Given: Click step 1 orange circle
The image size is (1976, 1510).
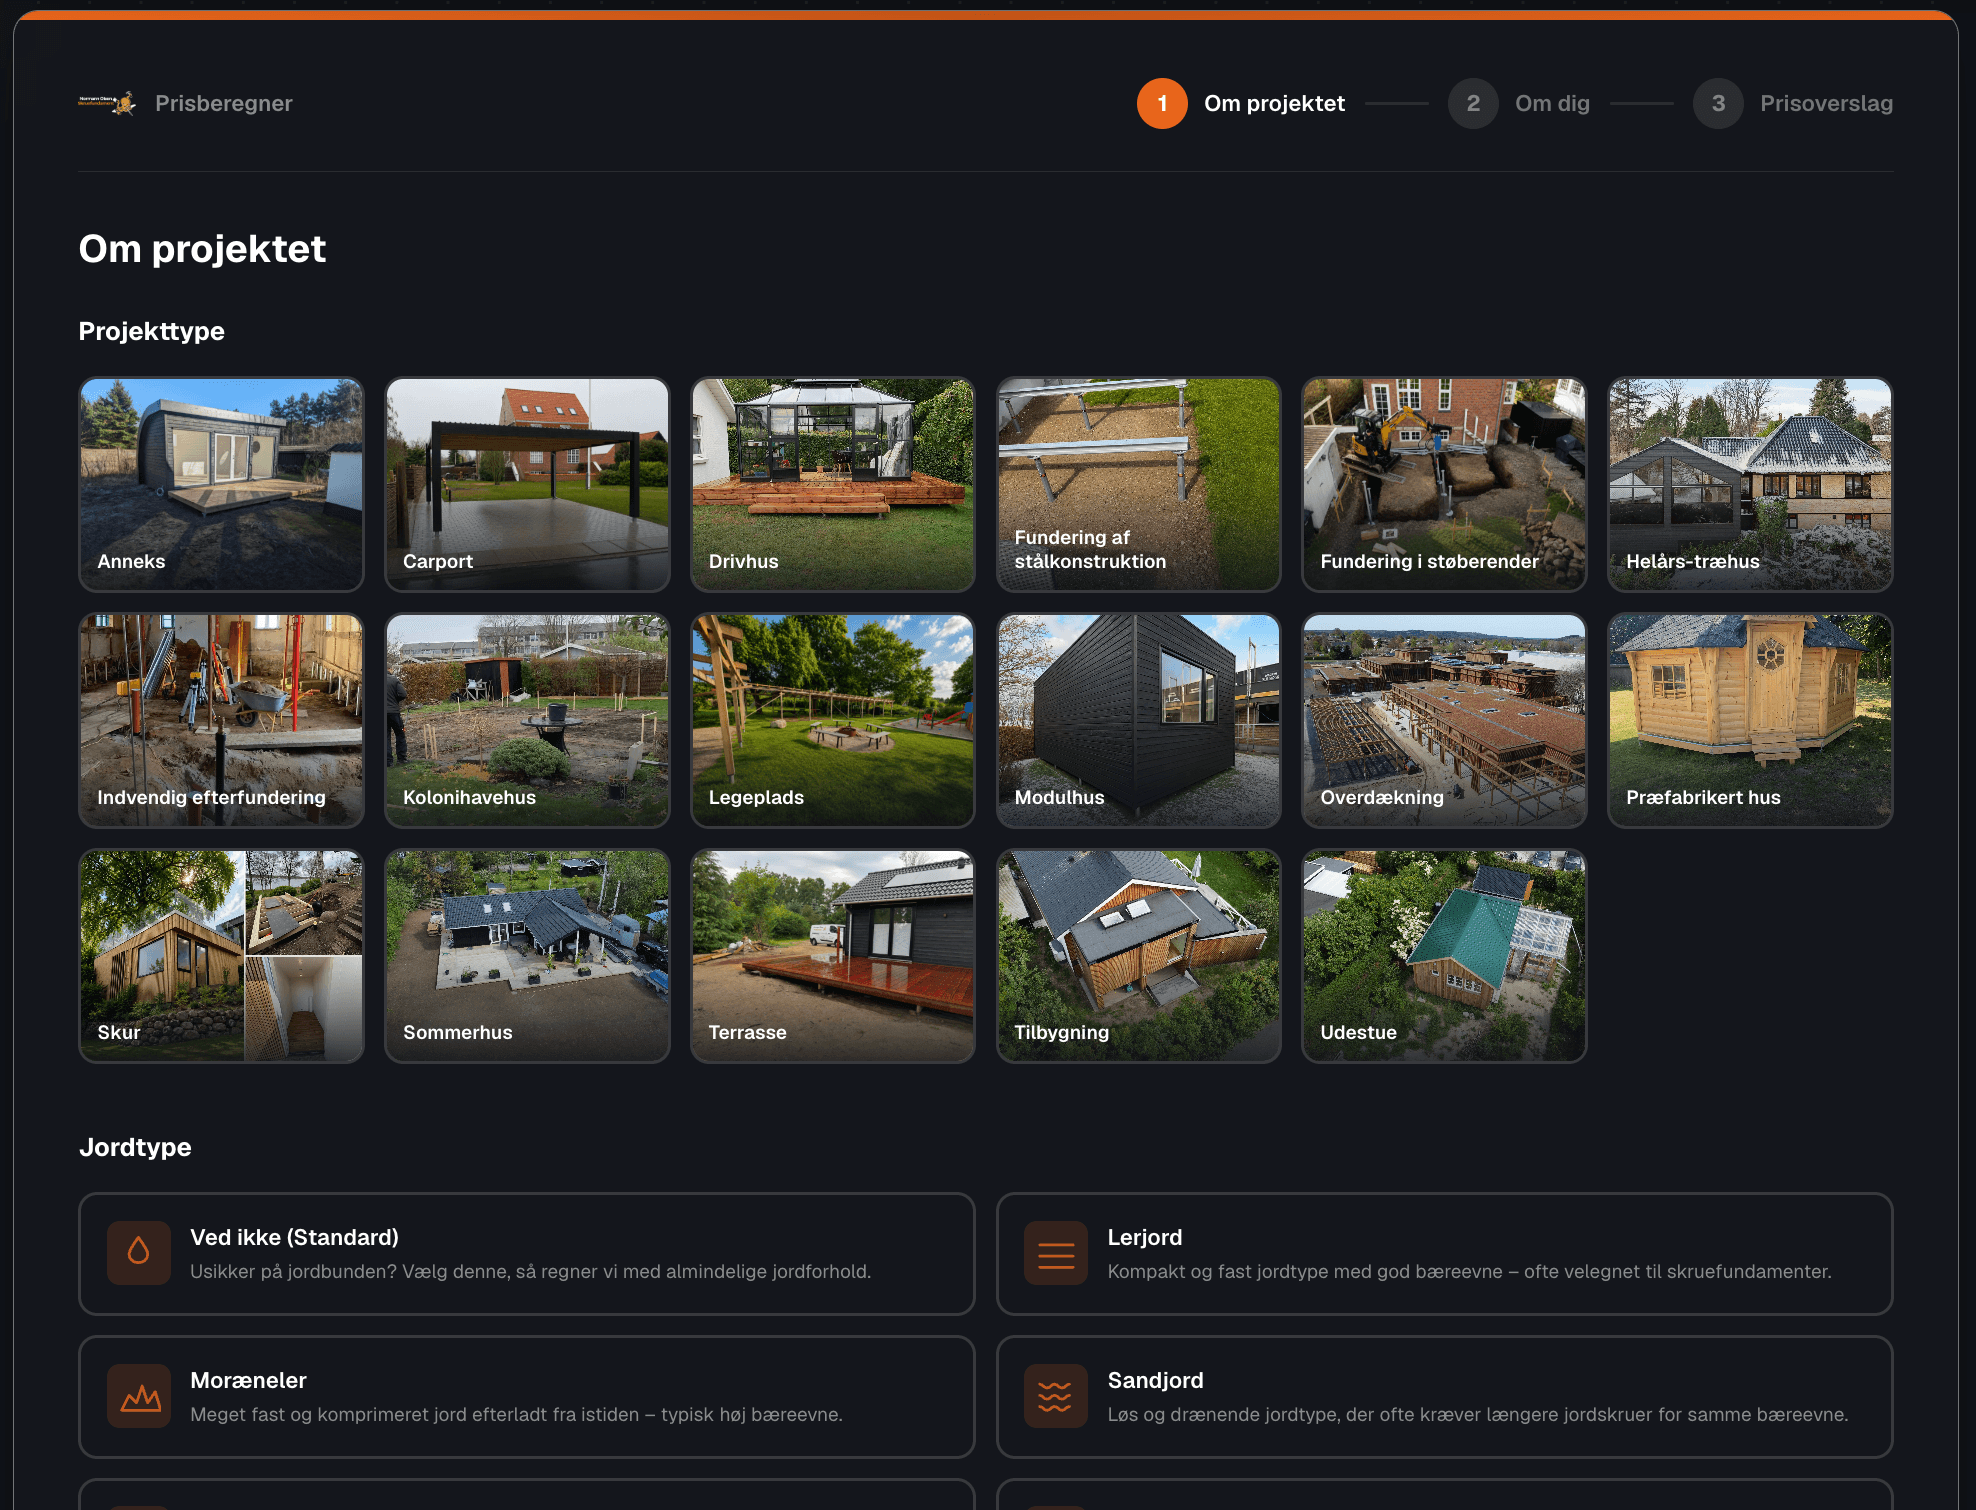Looking at the screenshot, I should 1162,103.
